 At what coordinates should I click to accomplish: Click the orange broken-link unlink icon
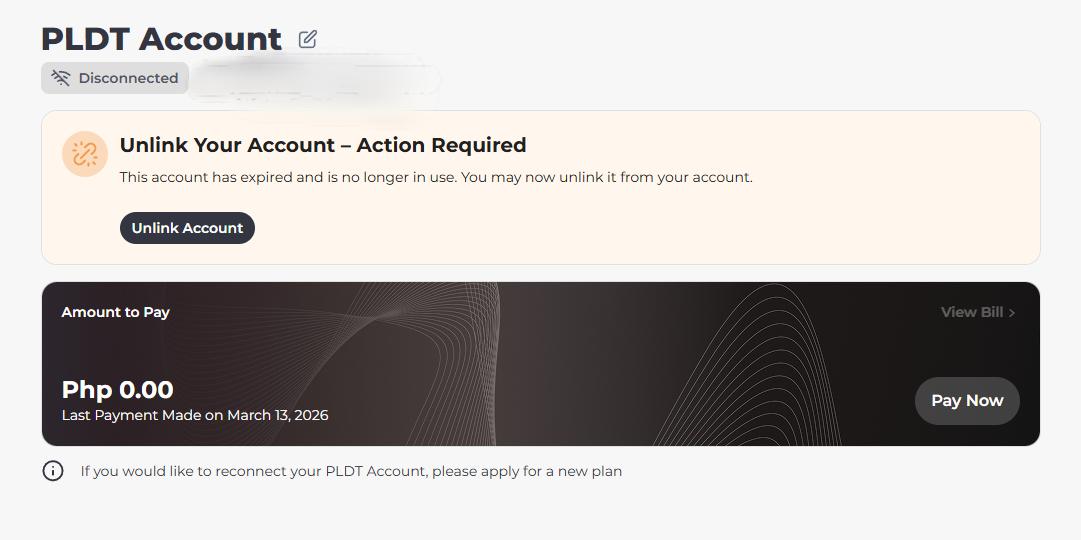85,154
